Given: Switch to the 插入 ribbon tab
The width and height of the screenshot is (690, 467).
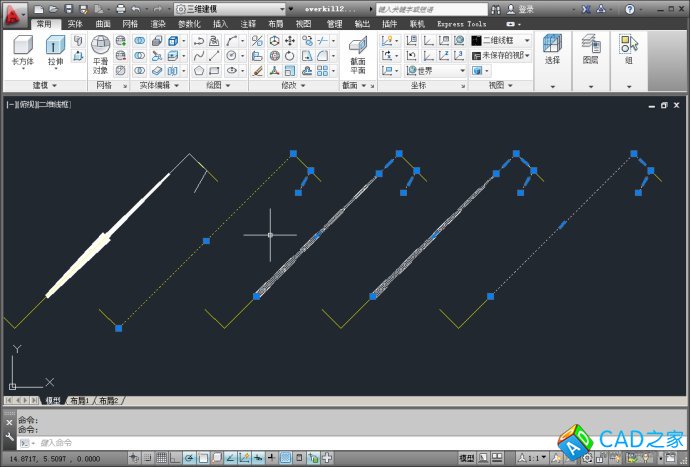Looking at the screenshot, I should (x=220, y=23).
